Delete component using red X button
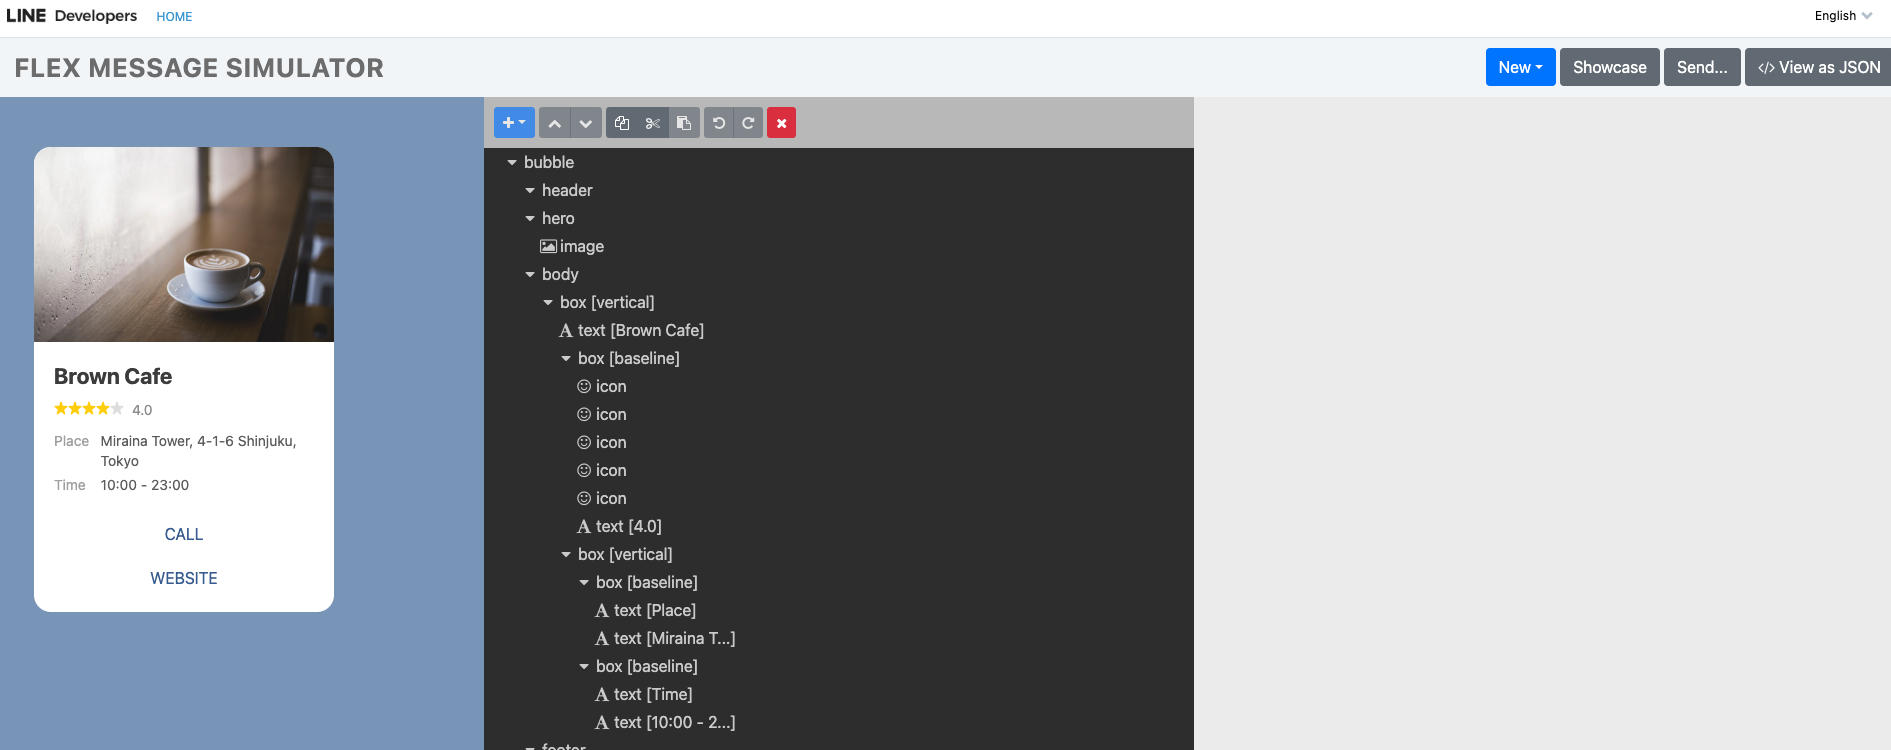 pyautogui.click(x=781, y=123)
